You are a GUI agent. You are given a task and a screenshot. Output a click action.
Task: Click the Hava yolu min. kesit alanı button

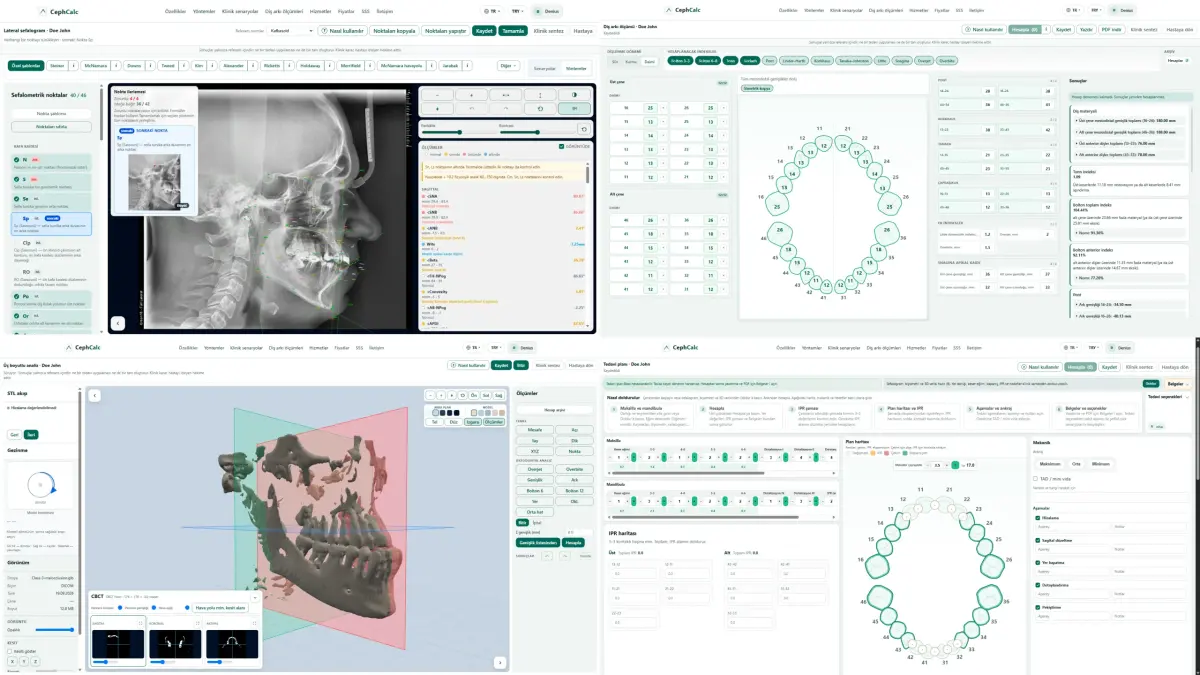pos(222,607)
